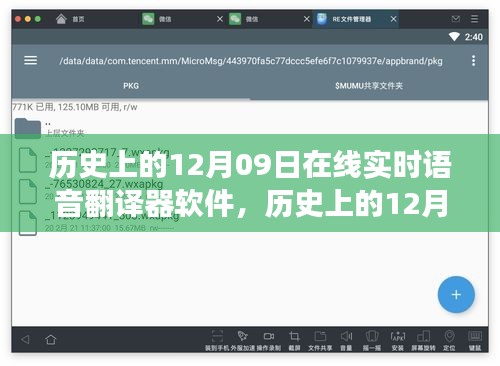Open 定位 location settings
Screen dimensions: 500x366
(449, 340)
